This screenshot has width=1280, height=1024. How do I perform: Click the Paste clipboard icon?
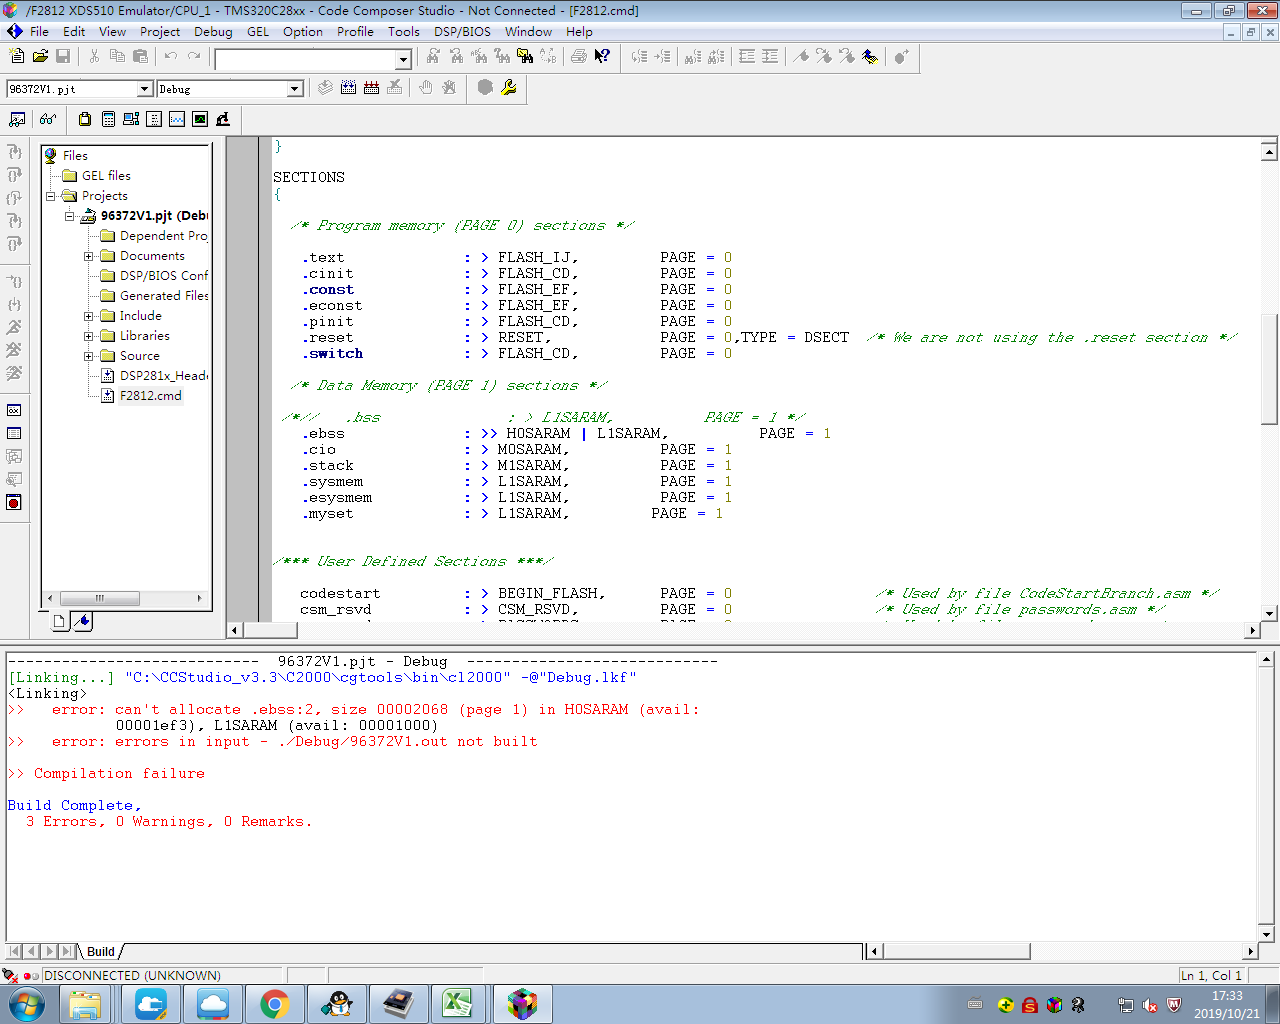pyautogui.click(x=140, y=57)
